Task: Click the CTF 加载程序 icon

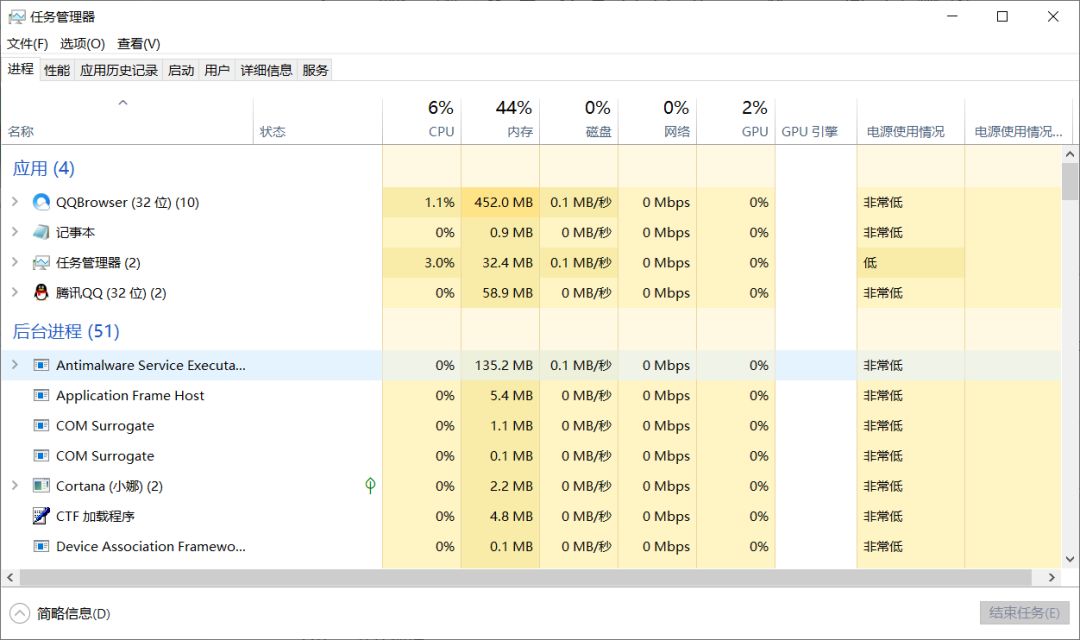Action: point(41,516)
